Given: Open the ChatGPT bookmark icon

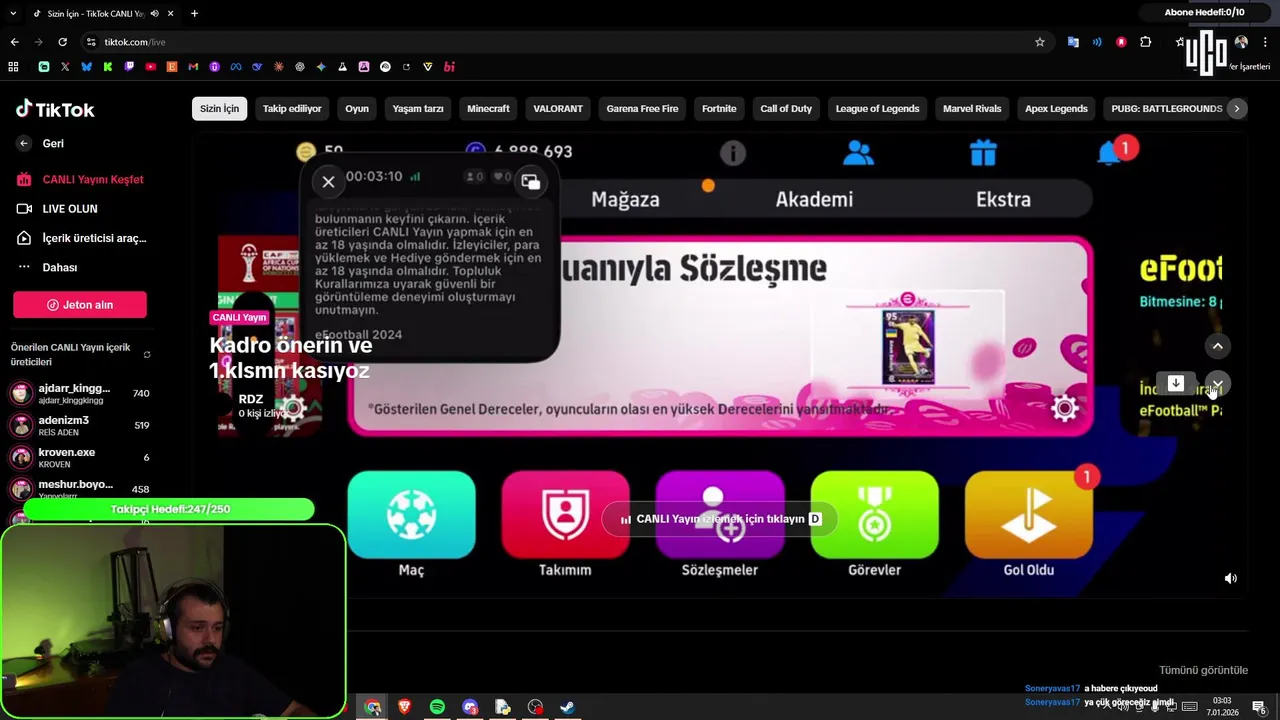Looking at the screenshot, I should [x=300, y=67].
